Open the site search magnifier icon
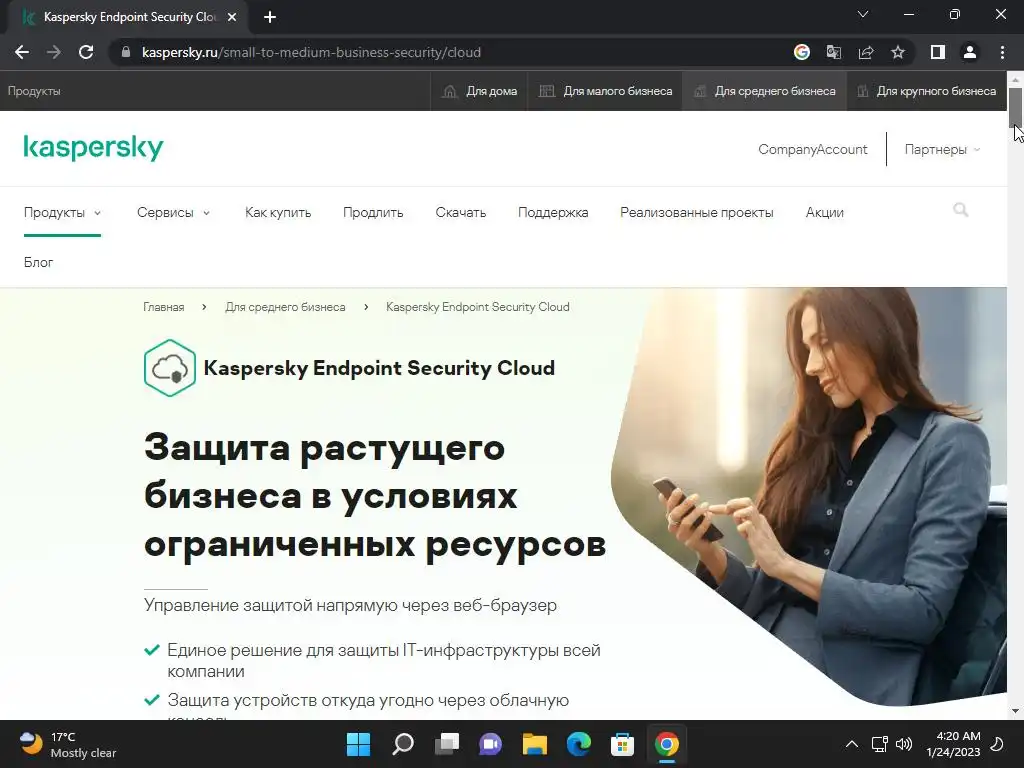Screen dimensions: 1024x768 961,210
